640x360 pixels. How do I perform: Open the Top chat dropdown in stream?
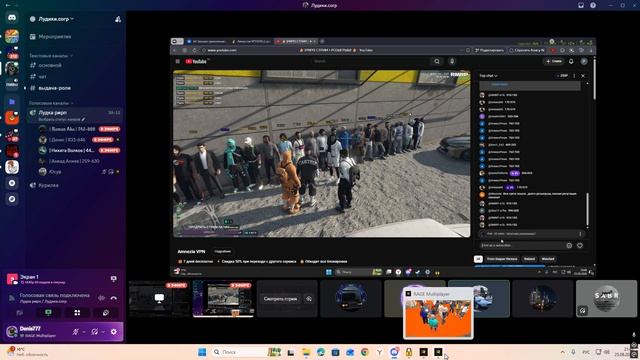click(x=488, y=76)
